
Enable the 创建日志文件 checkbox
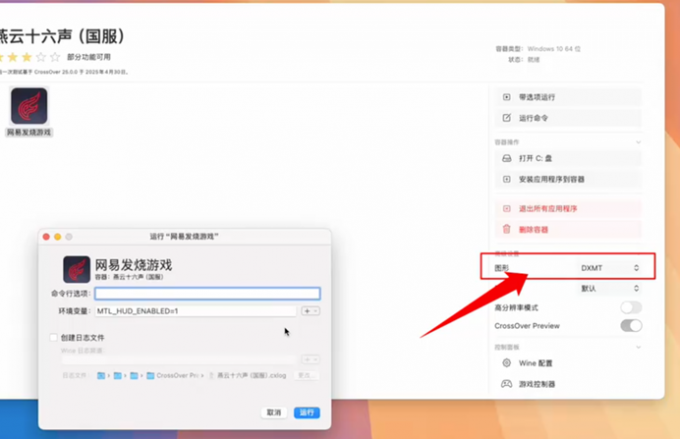(x=53, y=337)
